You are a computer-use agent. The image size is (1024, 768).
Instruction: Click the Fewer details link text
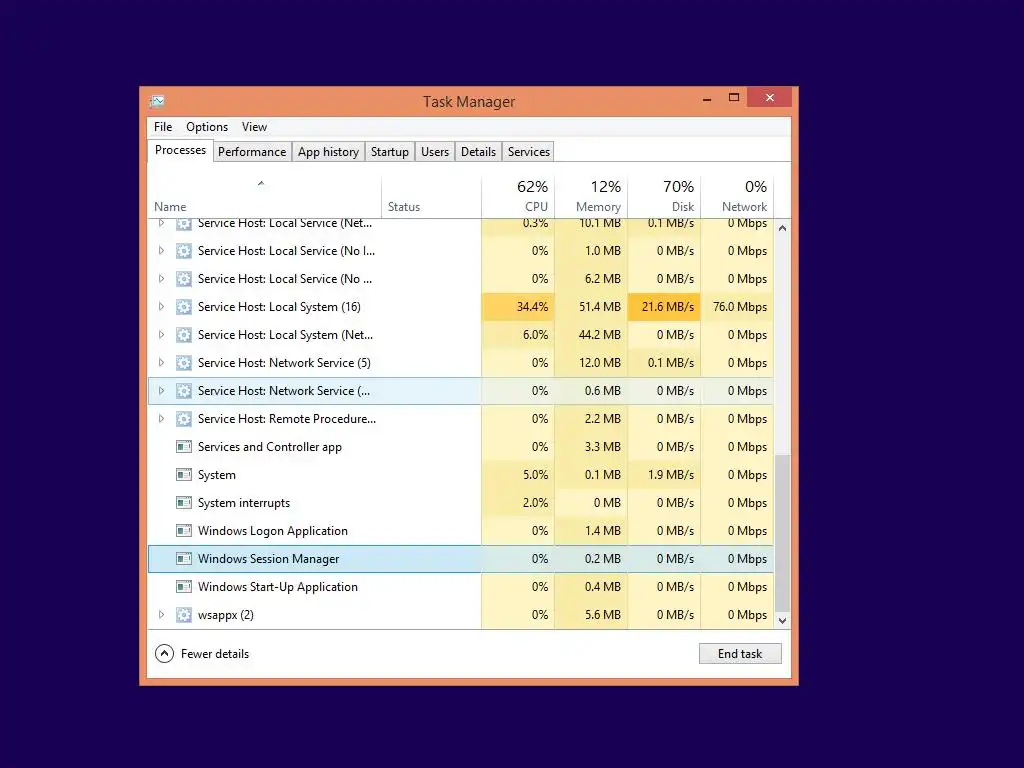click(215, 654)
